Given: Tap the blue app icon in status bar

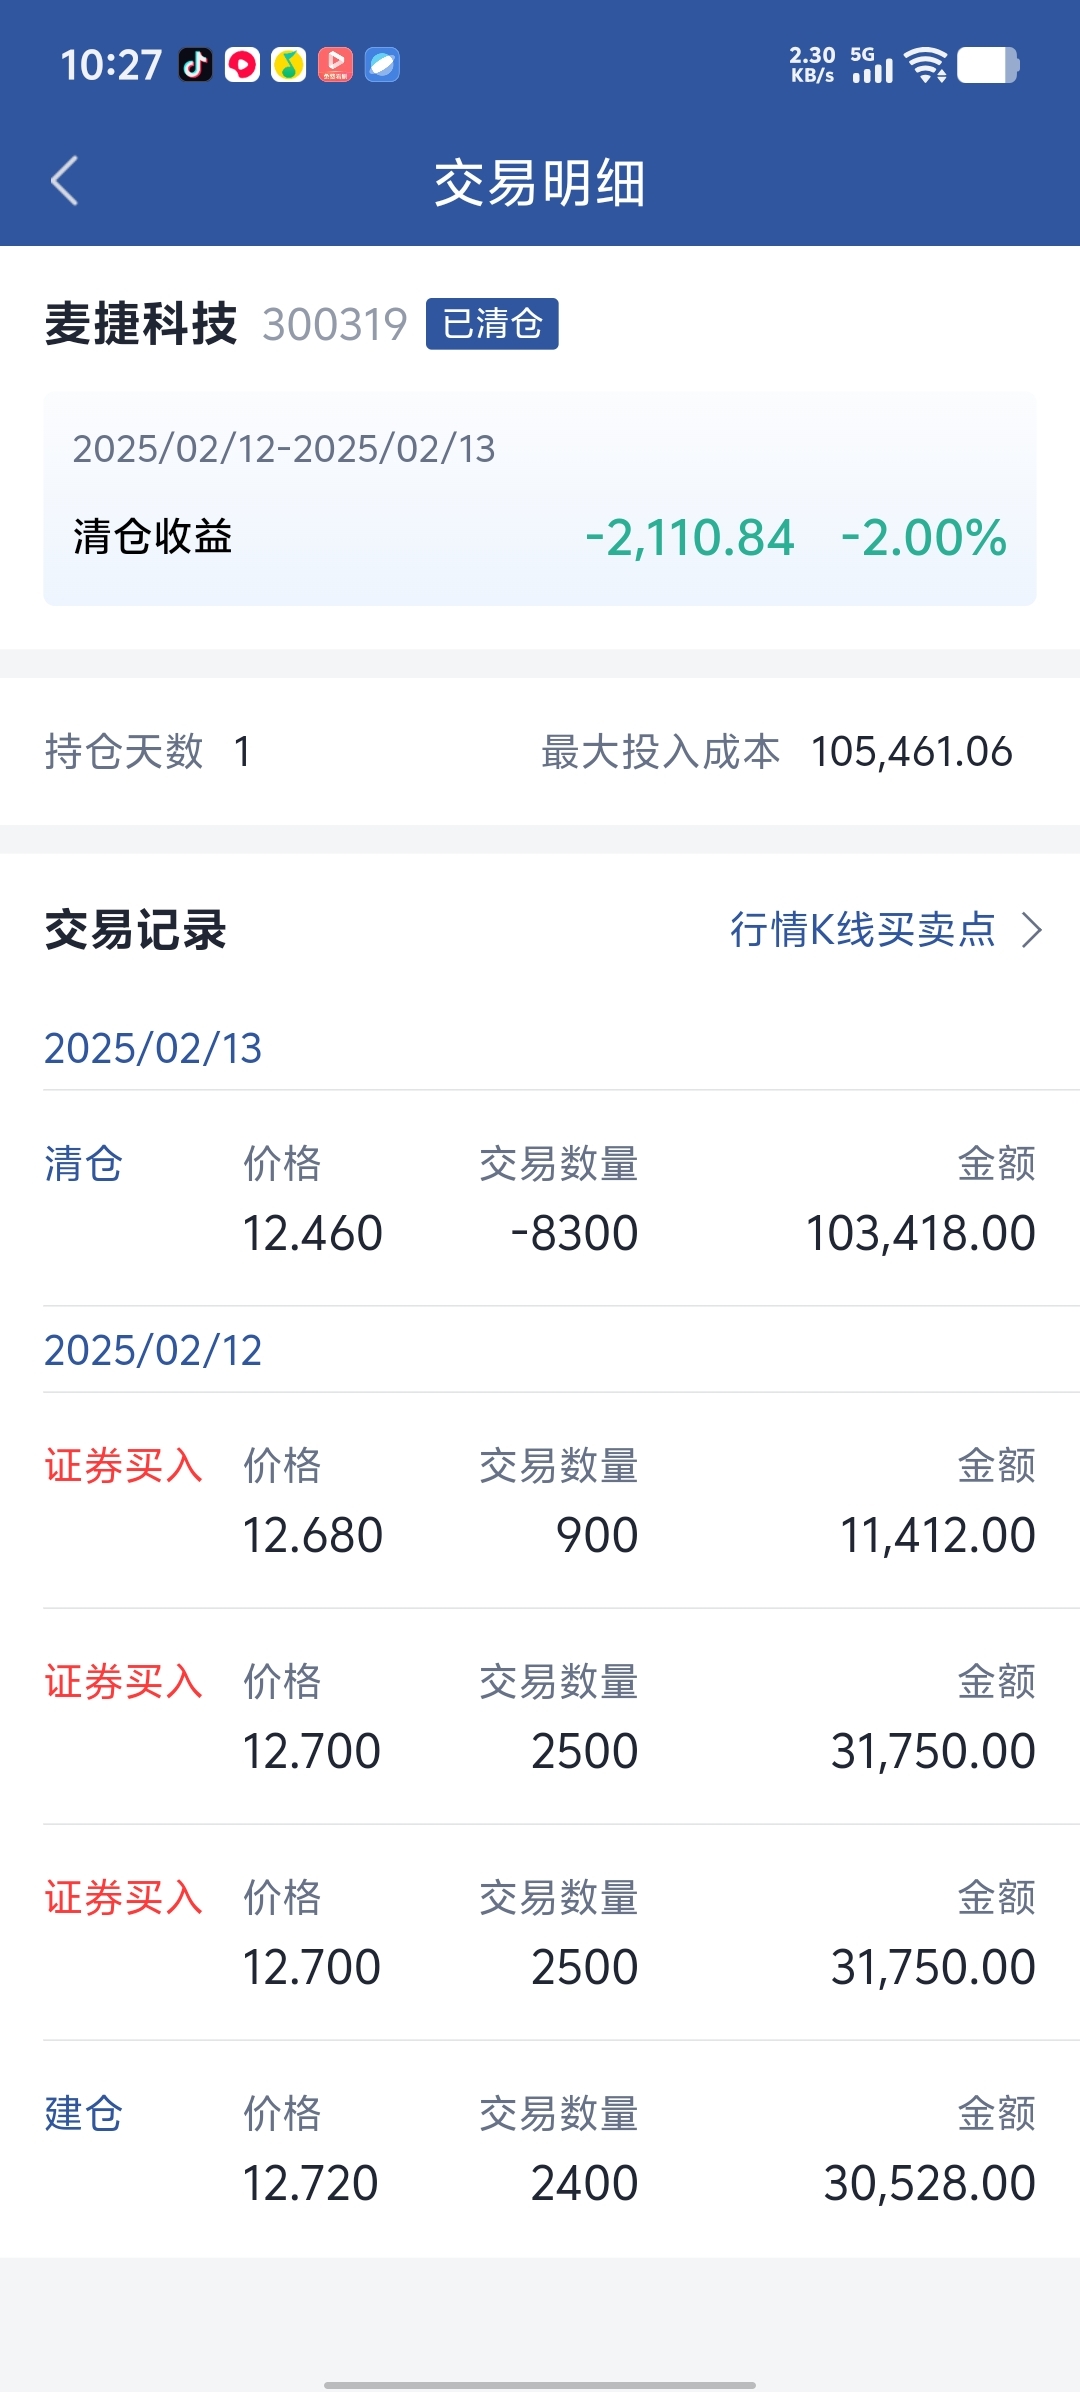Looking at the screenshot, I should (x=382, y=65).
